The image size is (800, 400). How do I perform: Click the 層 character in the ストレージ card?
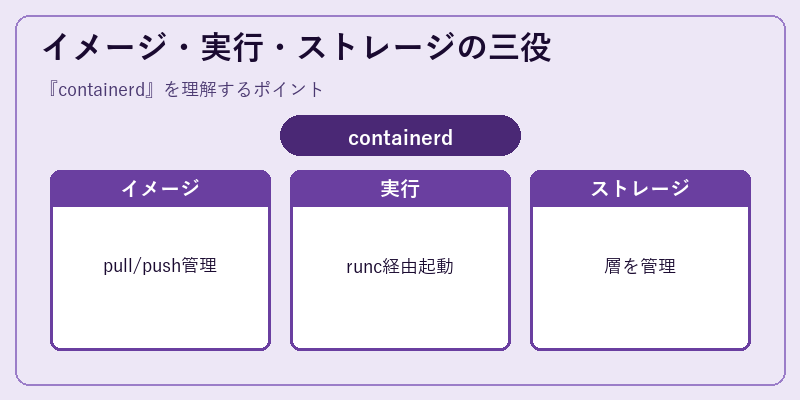613,266
